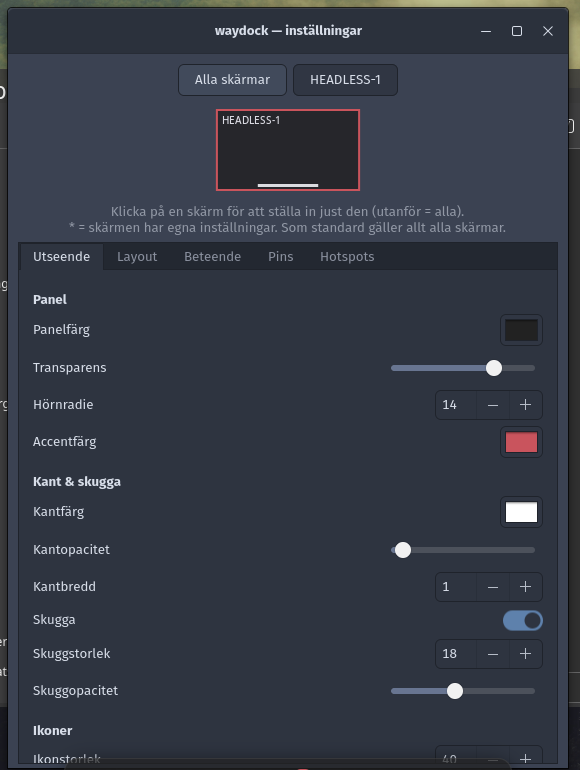Go to the Pins tab
580x770 pixels.
[280, 256]
